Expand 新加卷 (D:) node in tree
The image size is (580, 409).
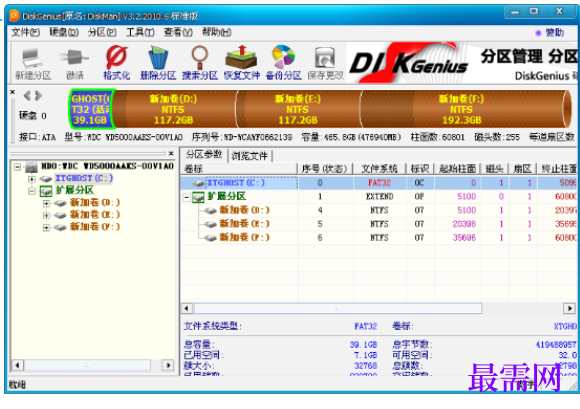click(46, 203)
